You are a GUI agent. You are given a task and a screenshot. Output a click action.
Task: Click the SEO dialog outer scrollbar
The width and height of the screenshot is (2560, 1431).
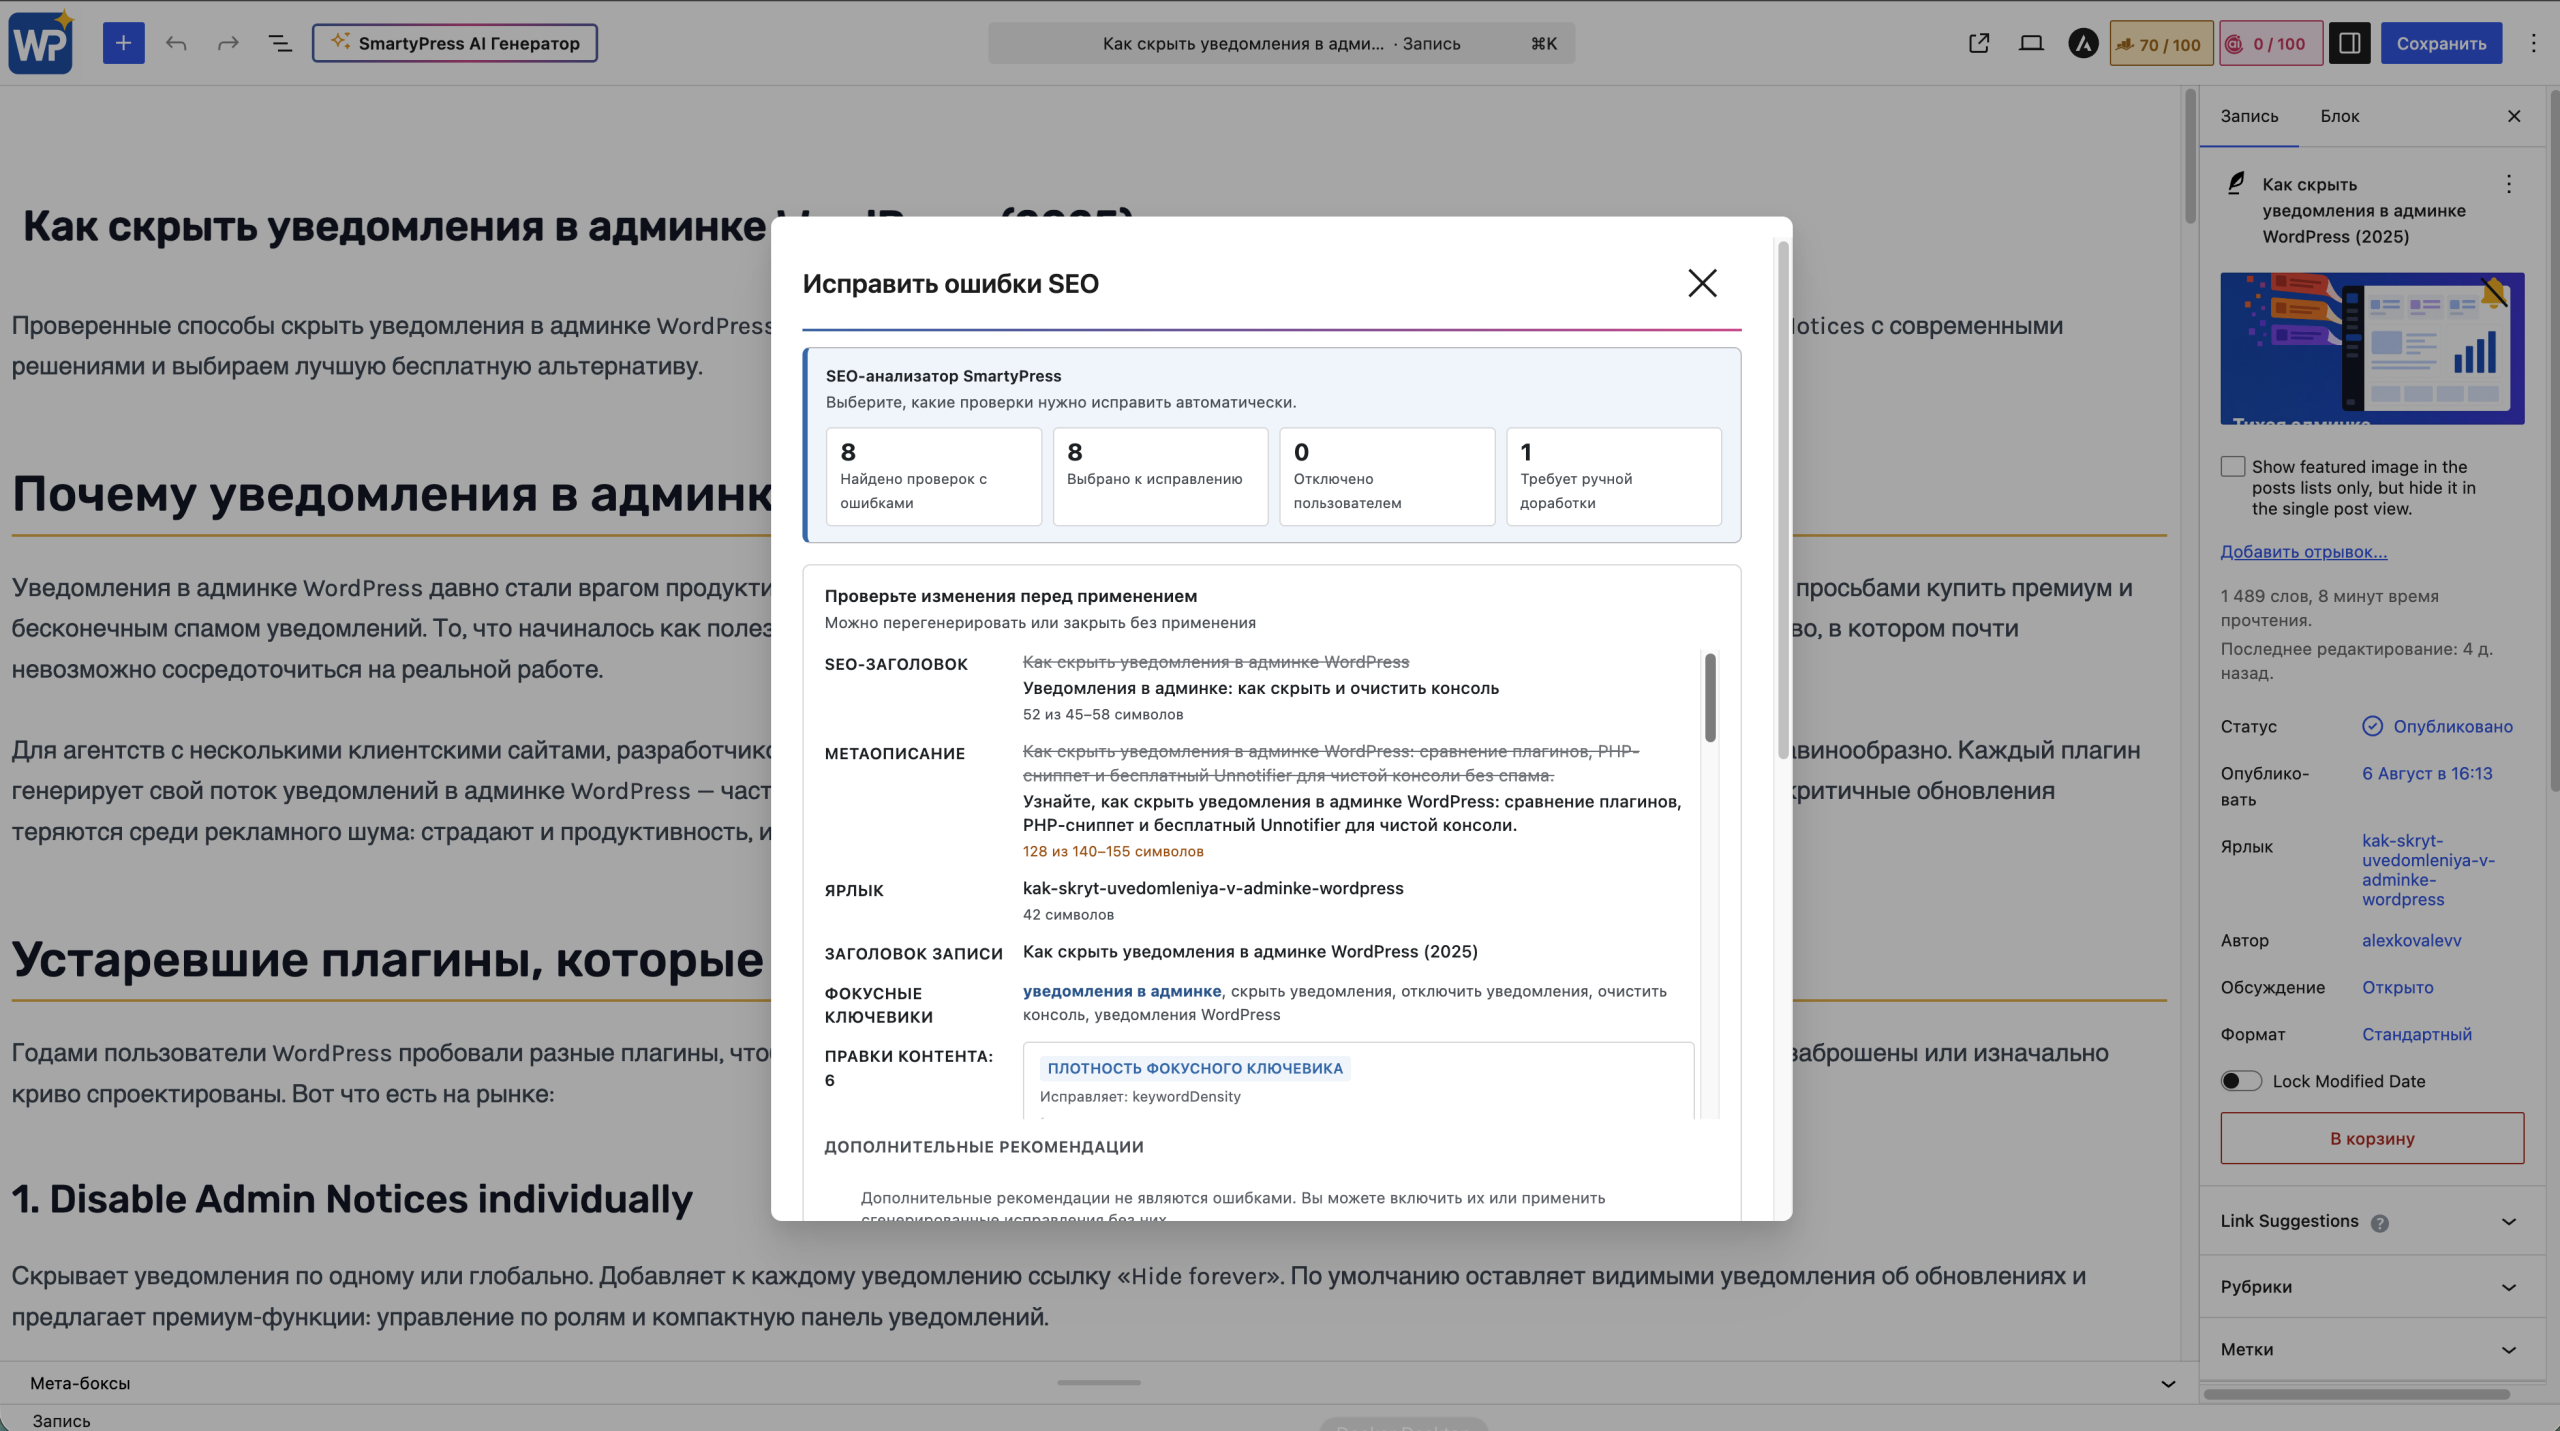1782,500
